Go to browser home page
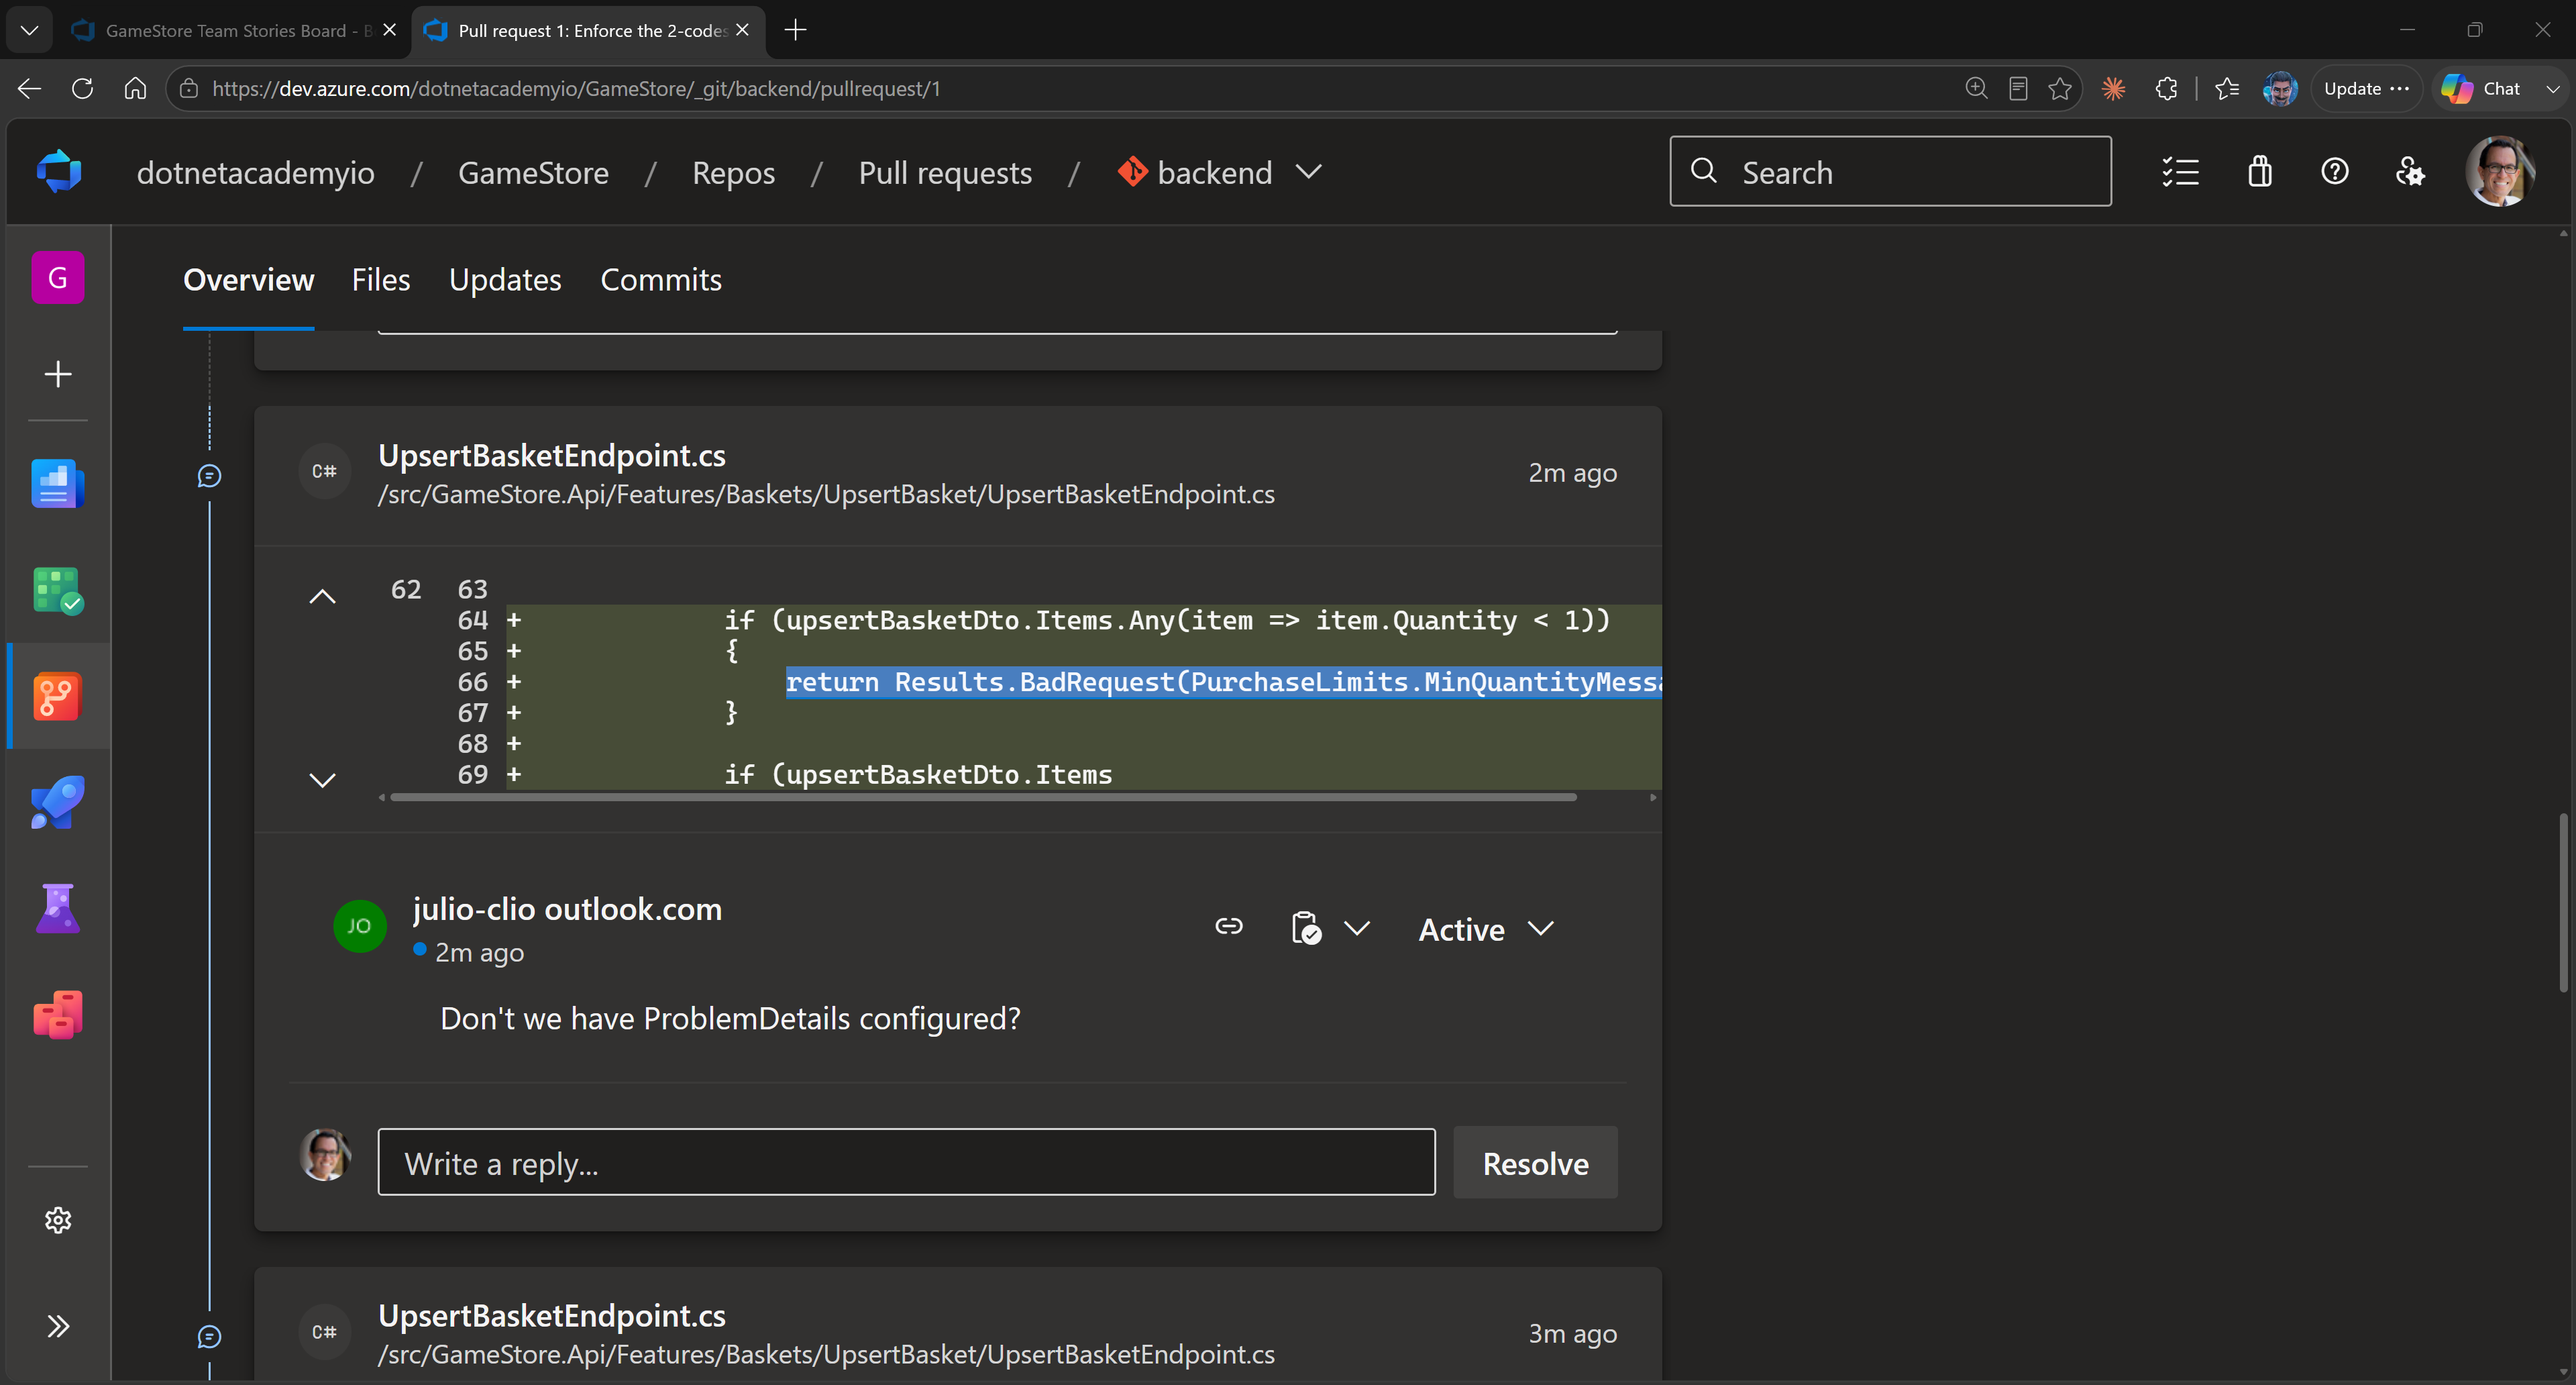This screenshot has height=1385, width=2576. [135, 88]
